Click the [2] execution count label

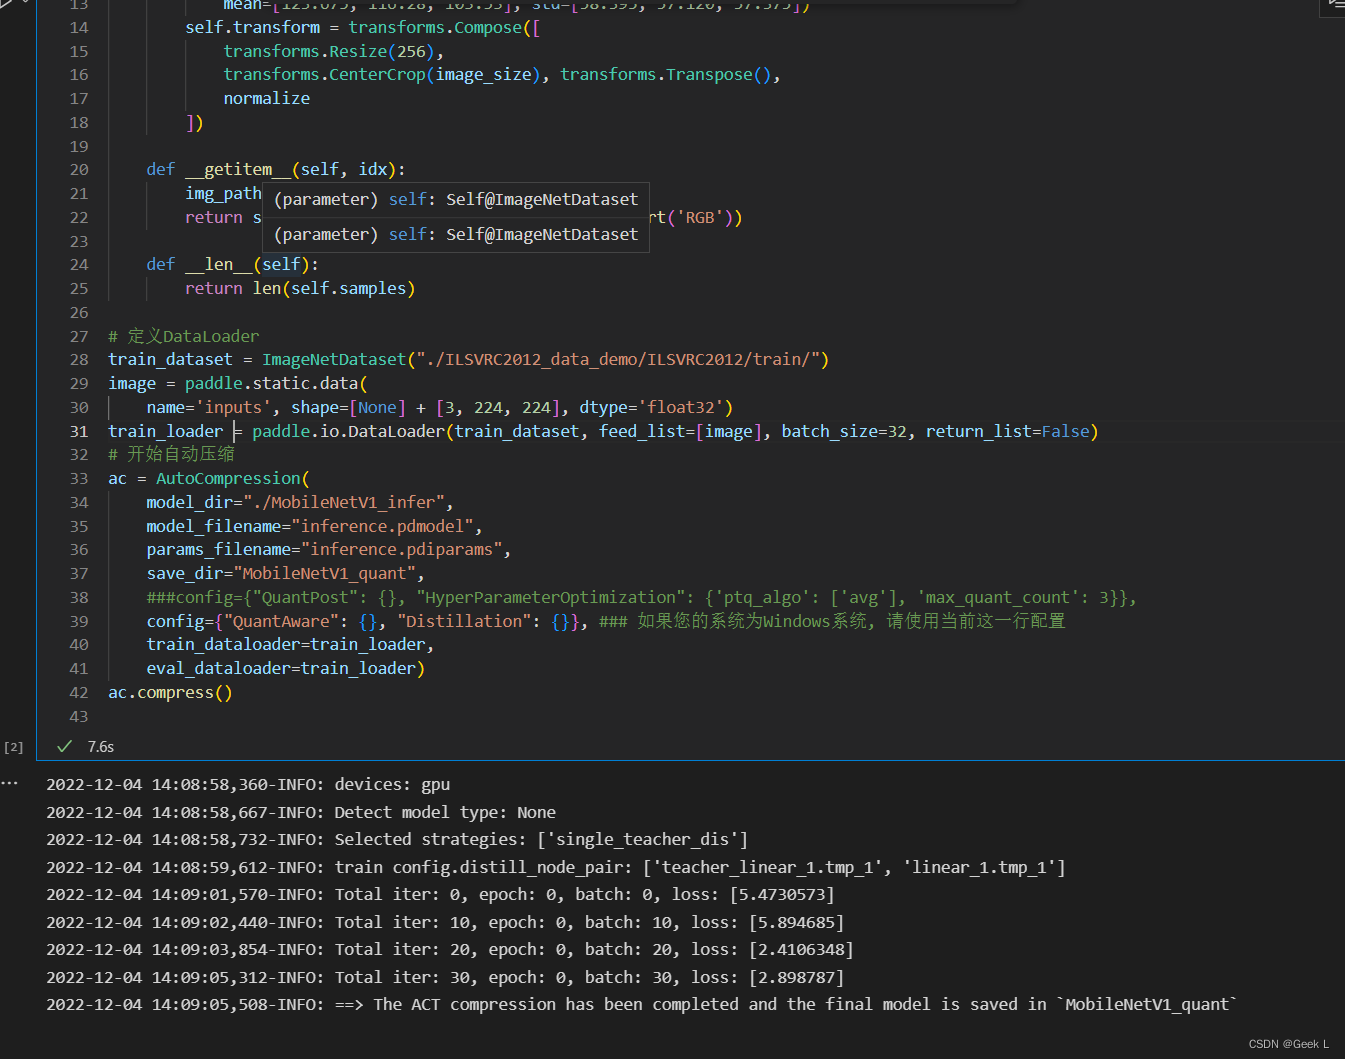coord(13,747)
